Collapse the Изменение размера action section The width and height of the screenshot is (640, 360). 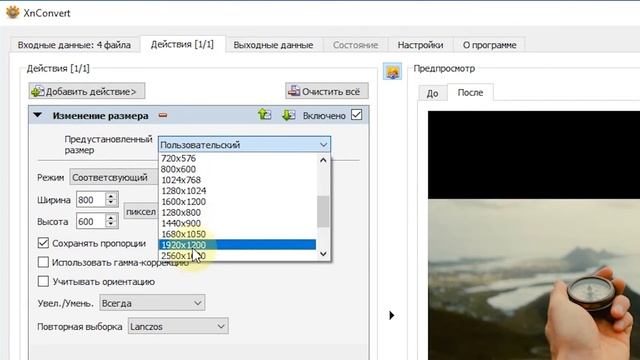[38, 116]
